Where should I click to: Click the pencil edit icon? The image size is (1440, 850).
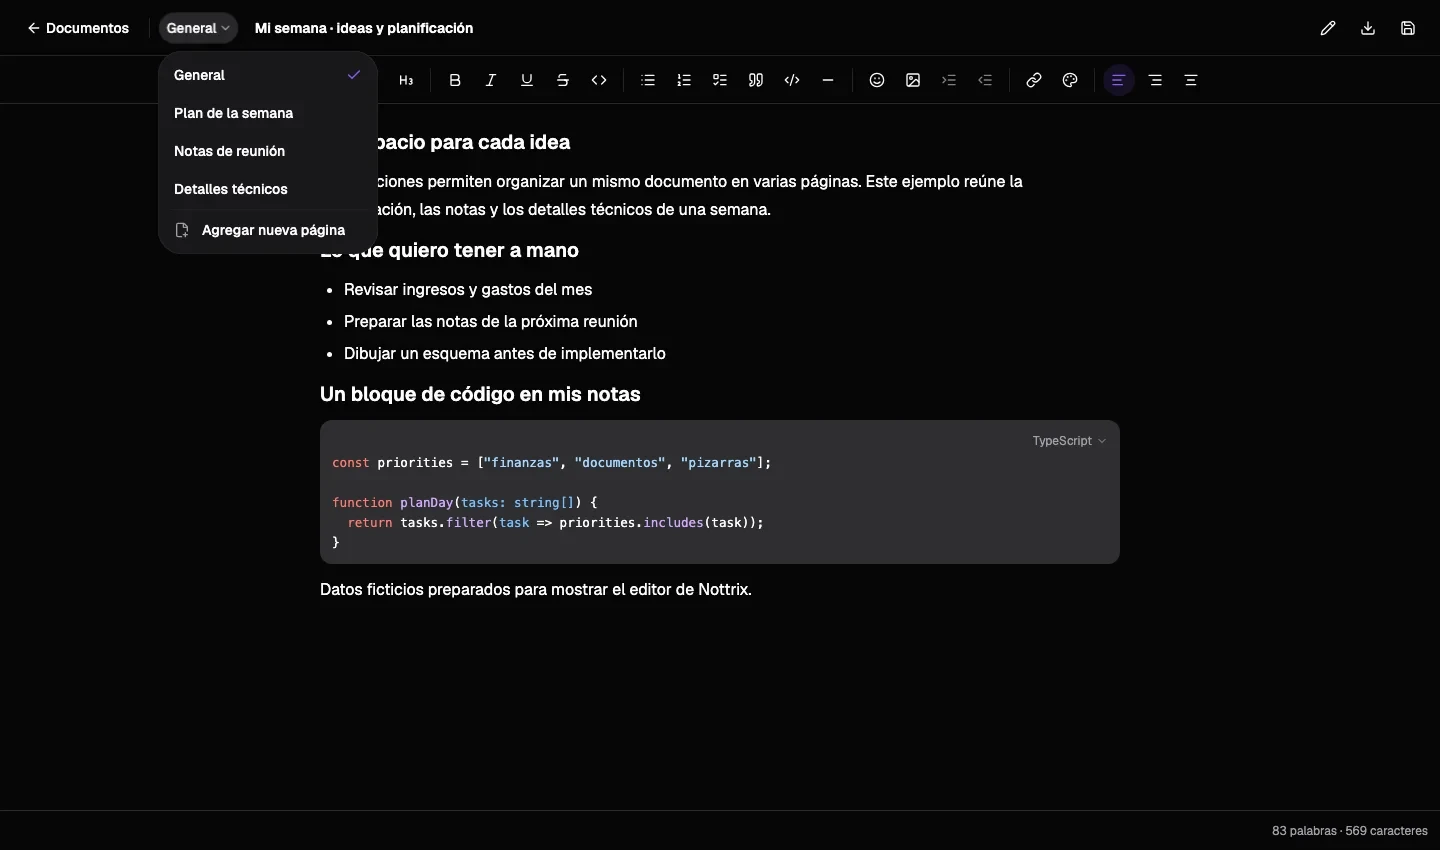1328,28
